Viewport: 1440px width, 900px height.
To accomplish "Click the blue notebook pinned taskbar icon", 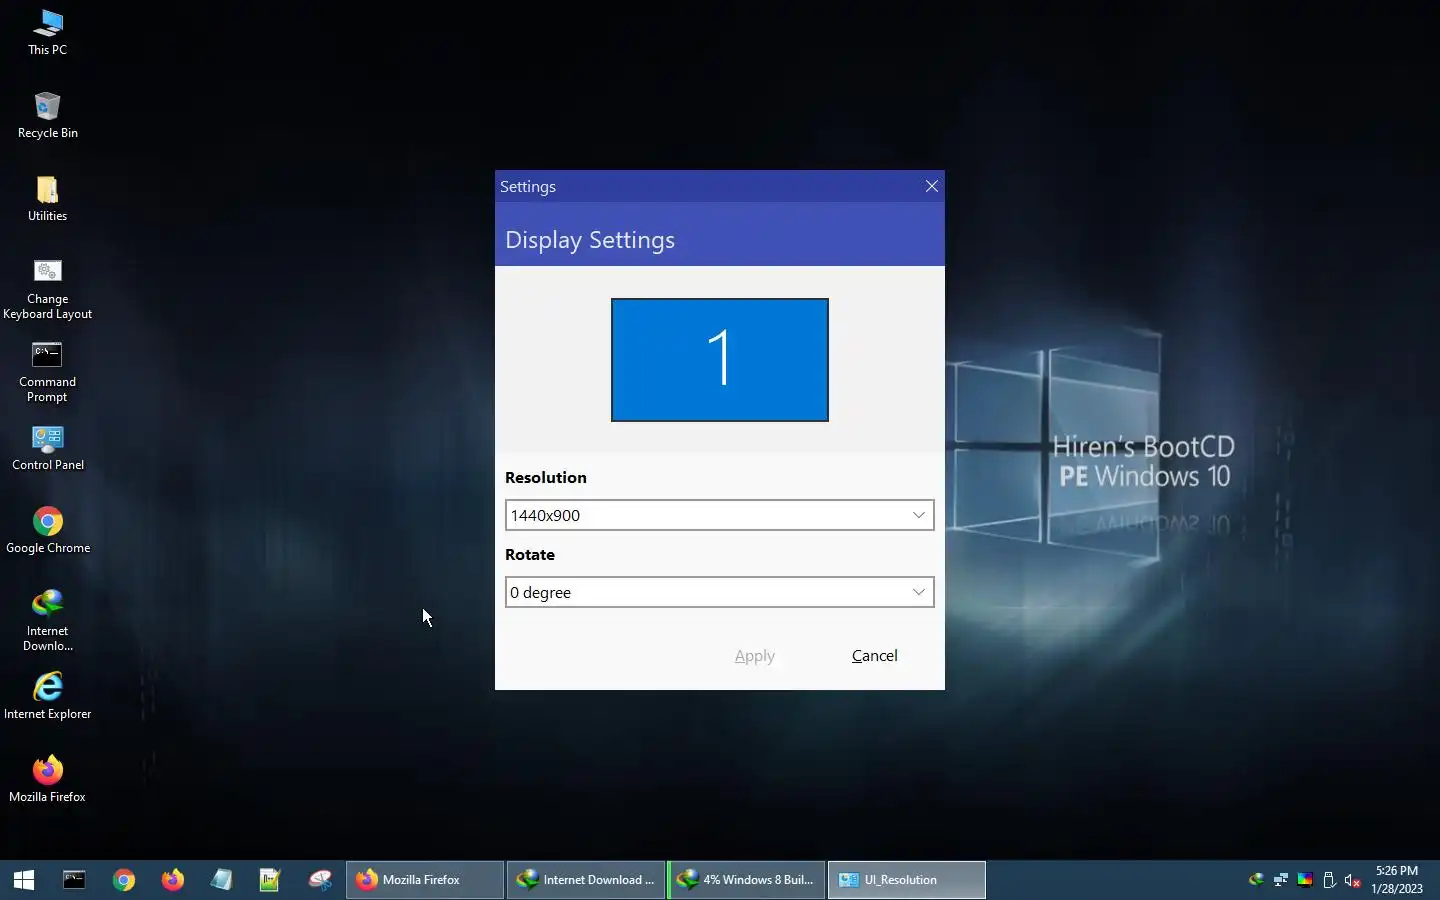I will coord(222,880).
